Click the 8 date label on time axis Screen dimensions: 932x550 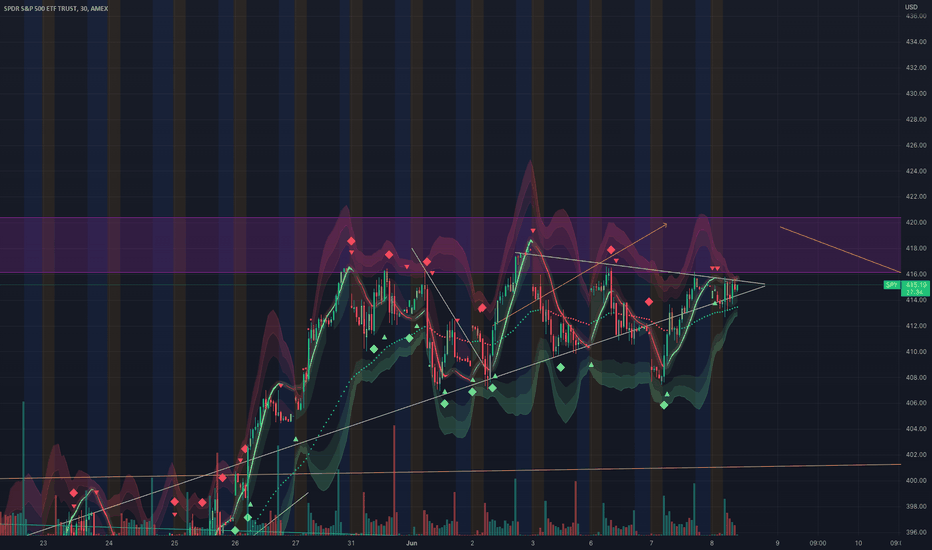pyautogui.click(x=712, y=543)
